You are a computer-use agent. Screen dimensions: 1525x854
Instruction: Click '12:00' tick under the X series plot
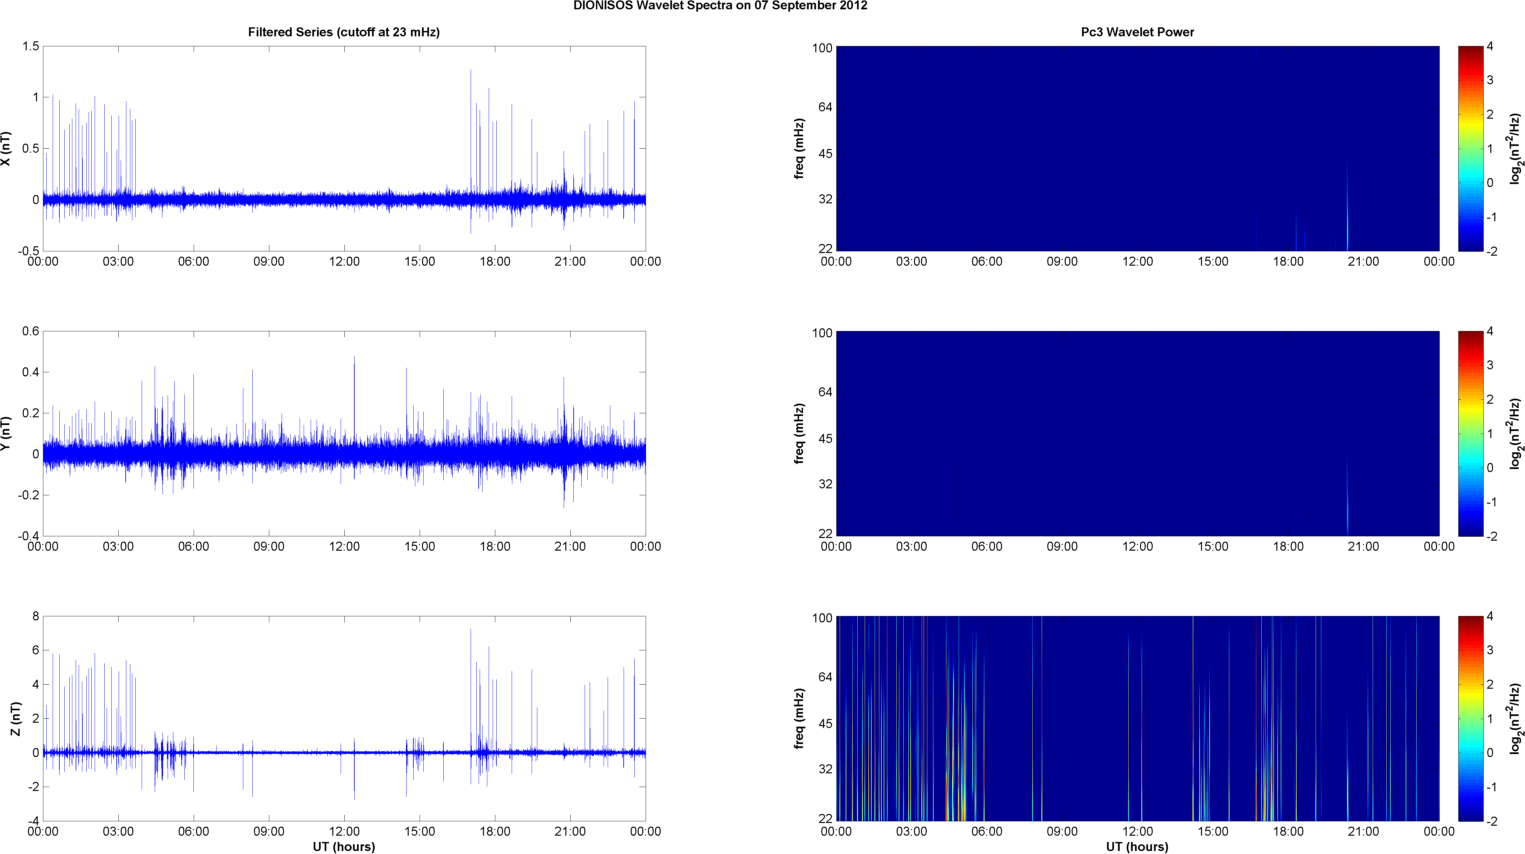344,262
